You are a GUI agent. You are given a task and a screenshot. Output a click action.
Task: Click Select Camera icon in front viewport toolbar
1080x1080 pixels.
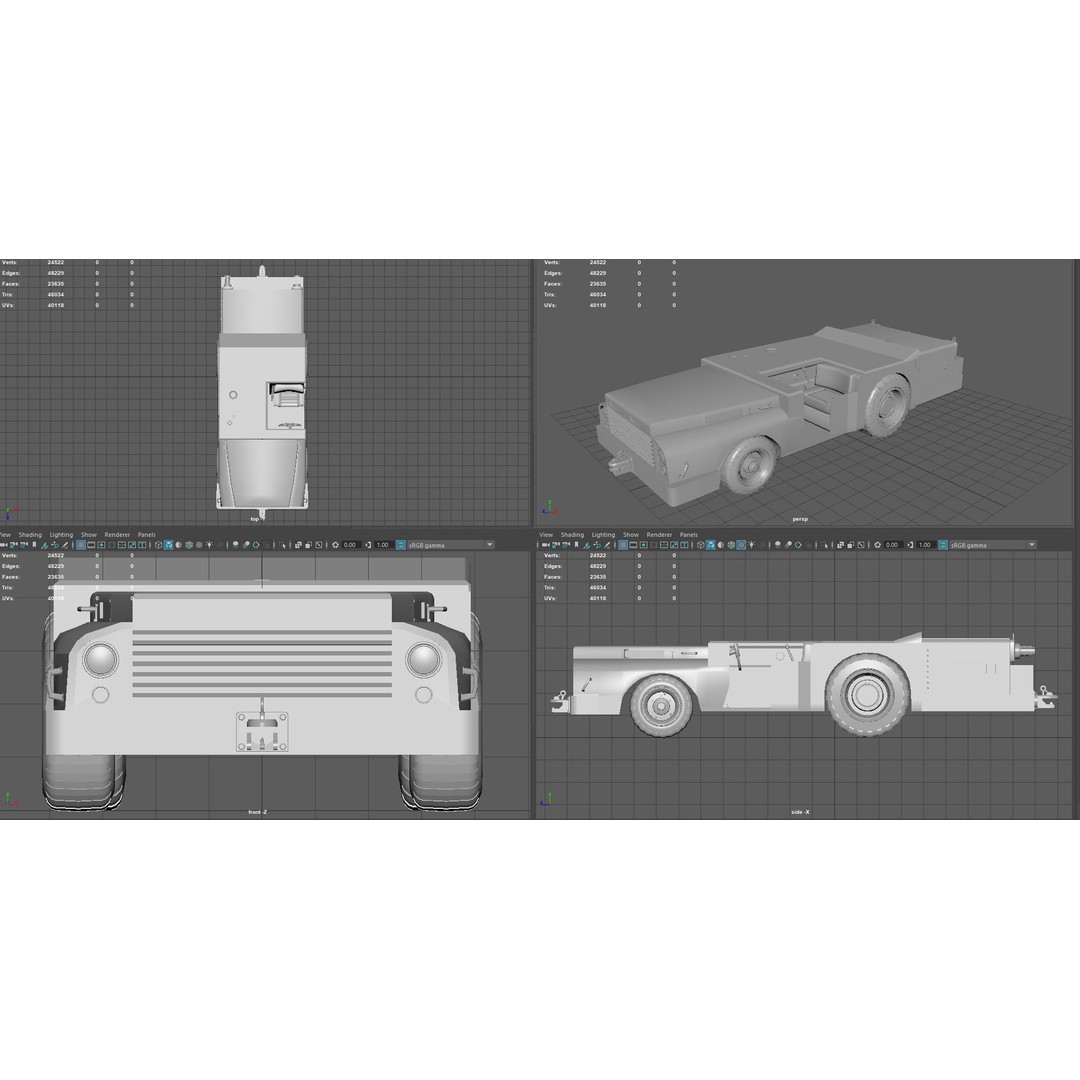pos(3,545)
